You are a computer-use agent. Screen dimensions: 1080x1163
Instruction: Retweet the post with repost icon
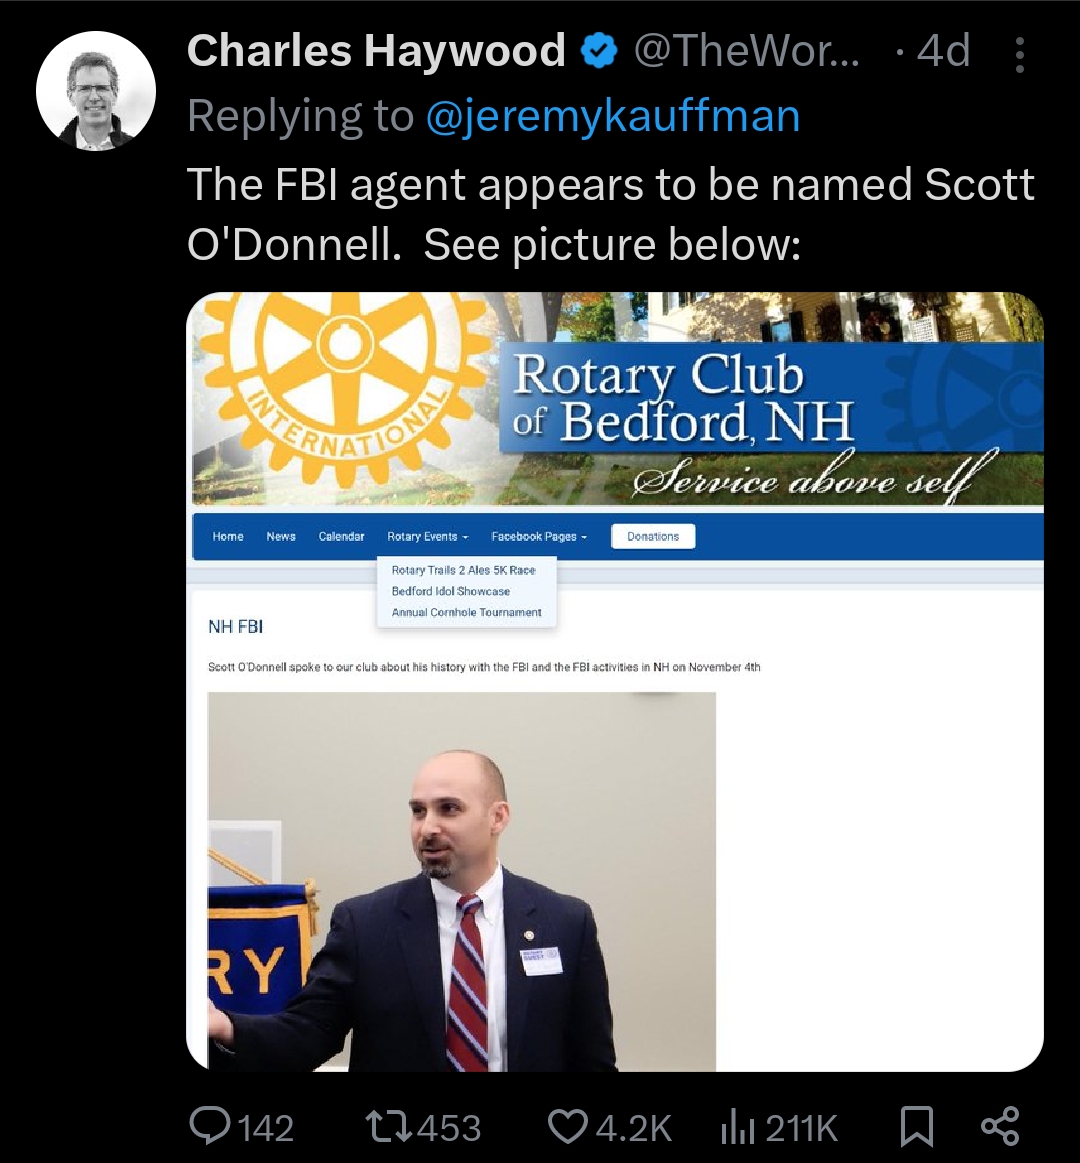tap(389, 1127)
